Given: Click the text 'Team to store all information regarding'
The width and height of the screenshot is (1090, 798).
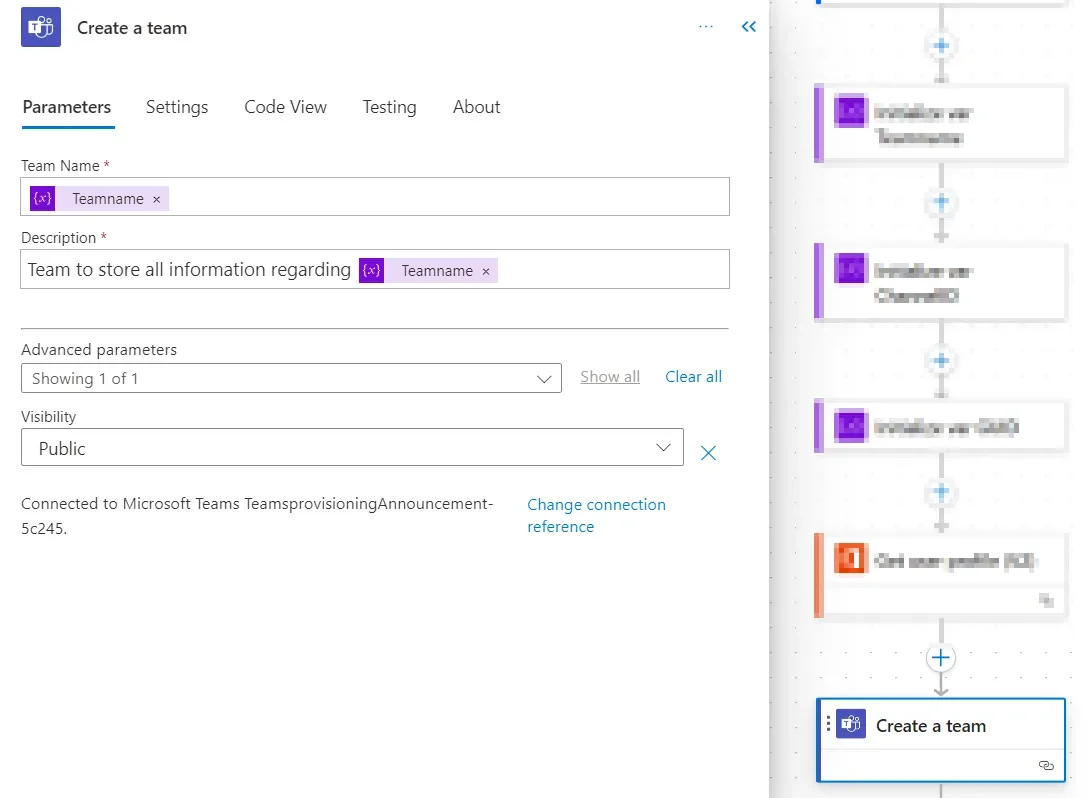Looking at the screenshot, I should tap(189, 270).
